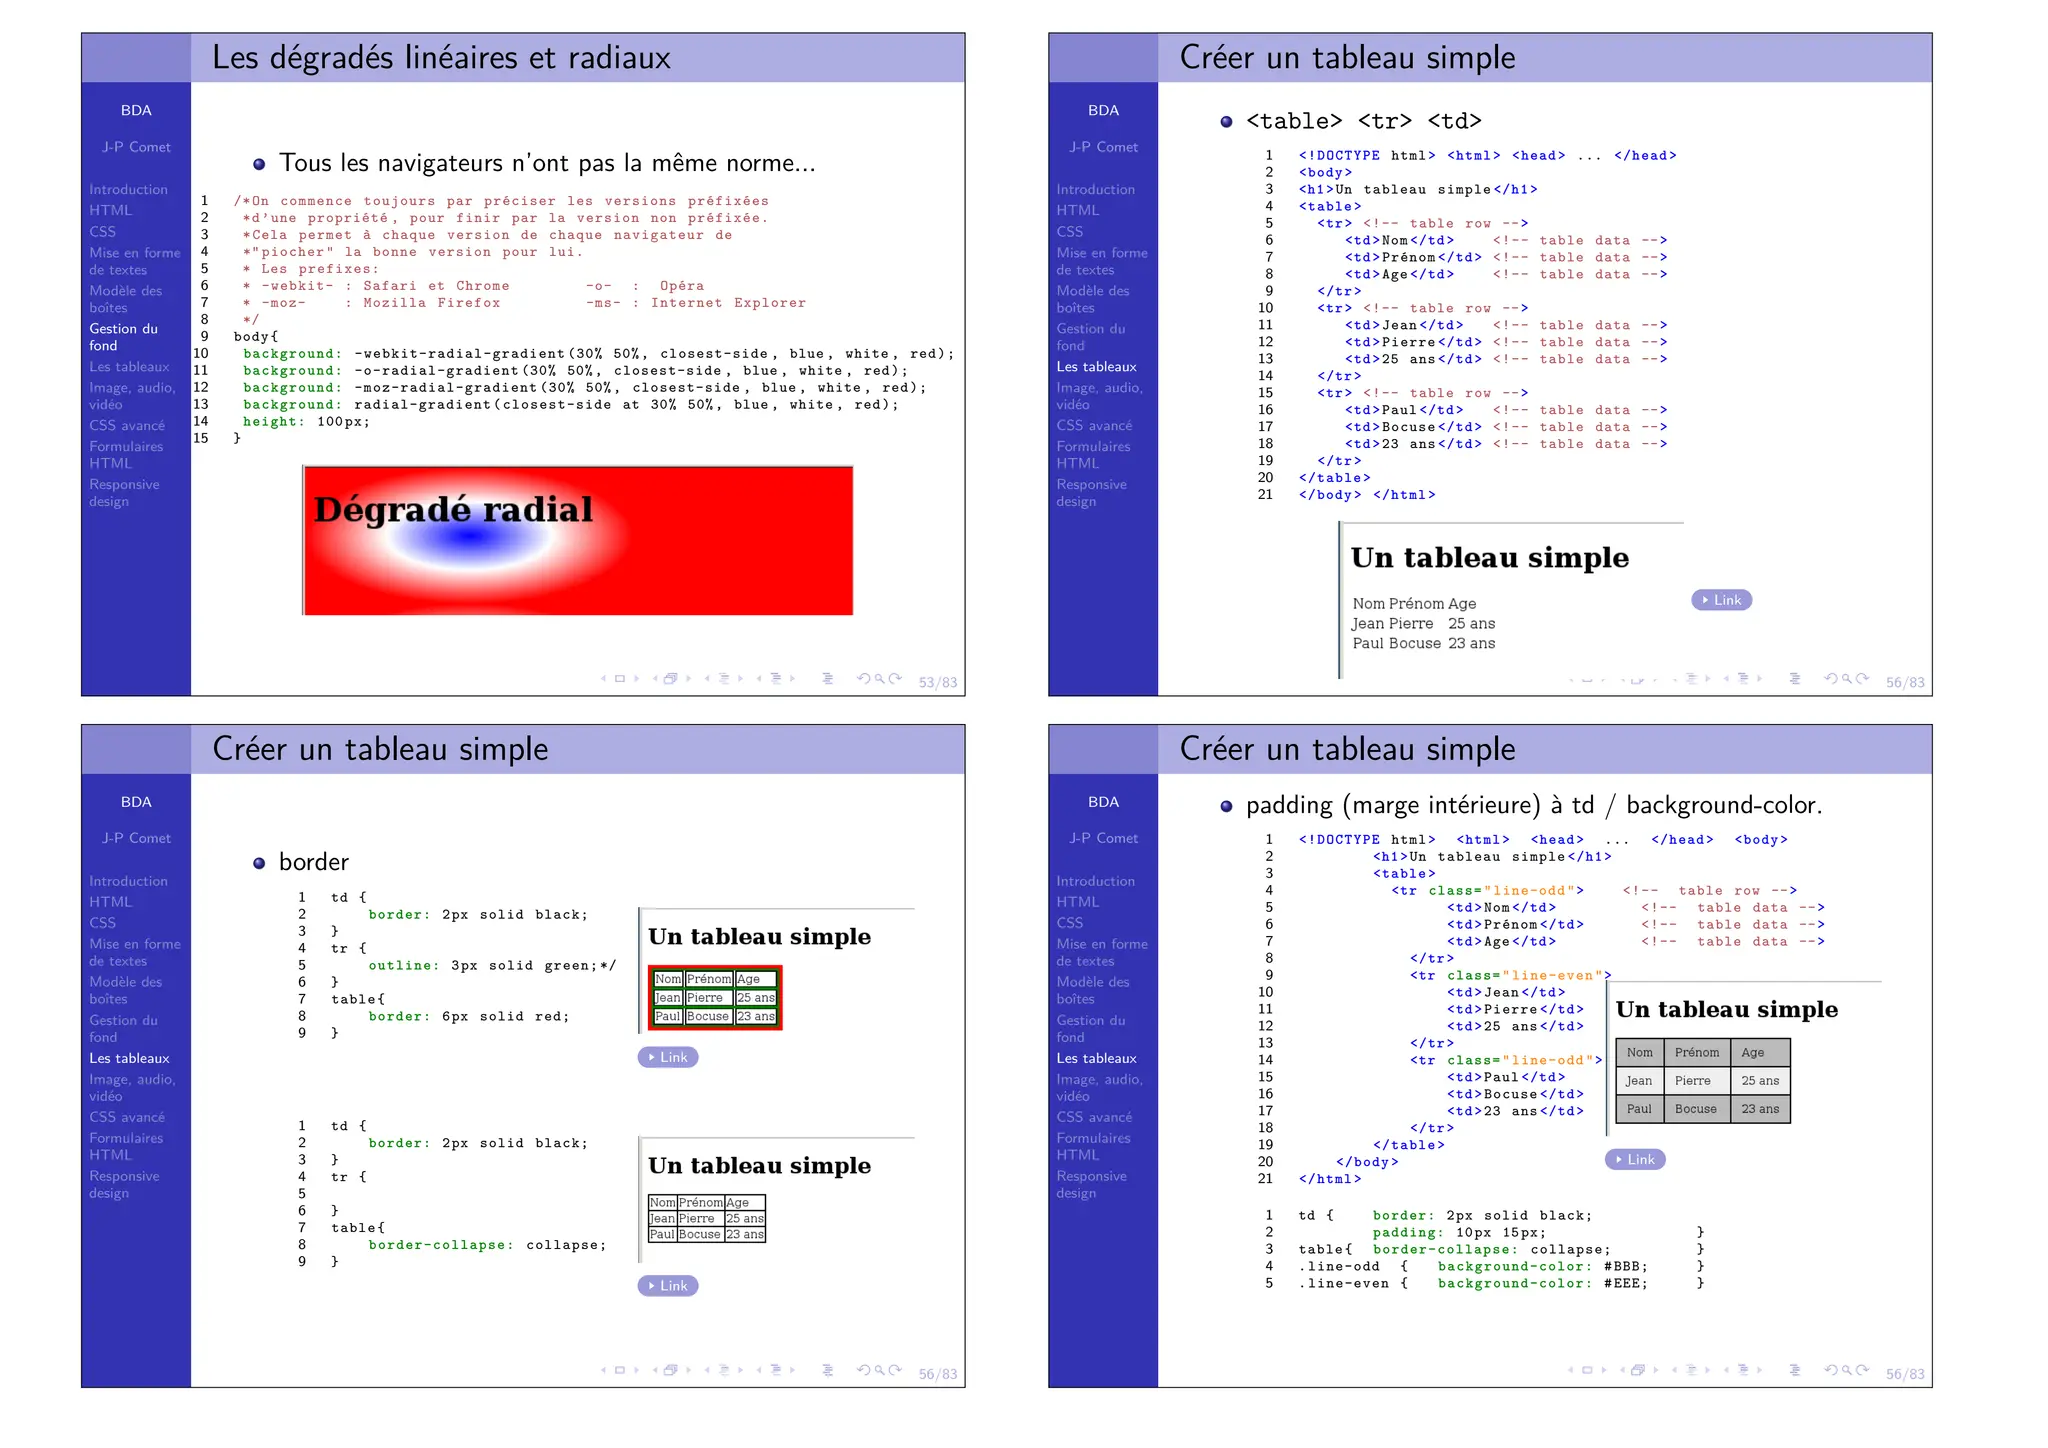This screenshot has width=2048, height=1448.
Task: Click the Link button under the collapsed-border table
Action: [668, 1286]
